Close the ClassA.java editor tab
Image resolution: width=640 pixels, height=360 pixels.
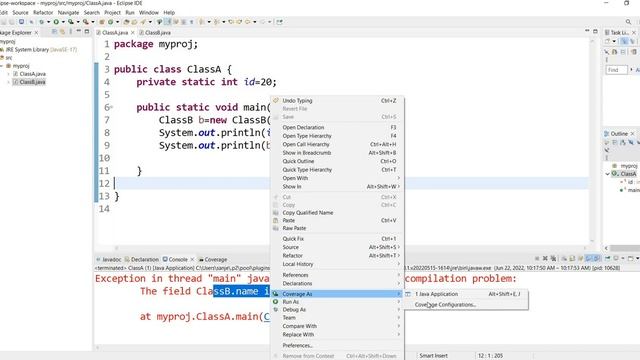tap(133, 32)
